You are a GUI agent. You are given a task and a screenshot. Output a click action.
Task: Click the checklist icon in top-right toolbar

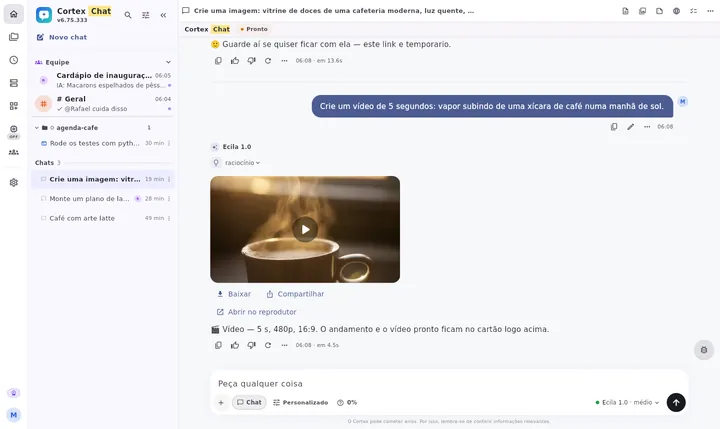click(x=693, y=11)
